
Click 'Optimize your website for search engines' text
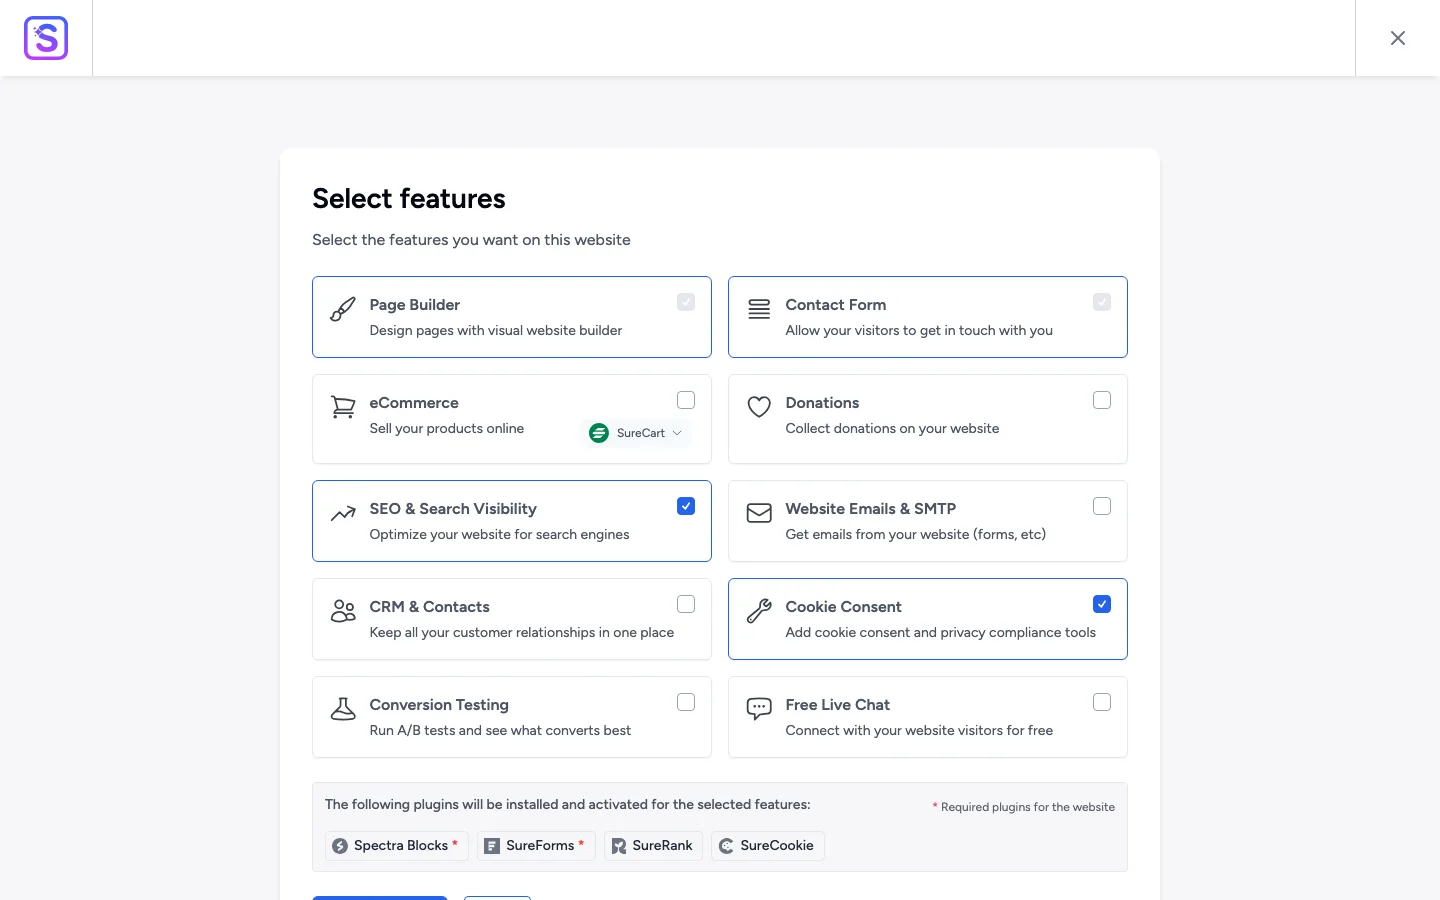pyautogui.click(x=499, y=535)
